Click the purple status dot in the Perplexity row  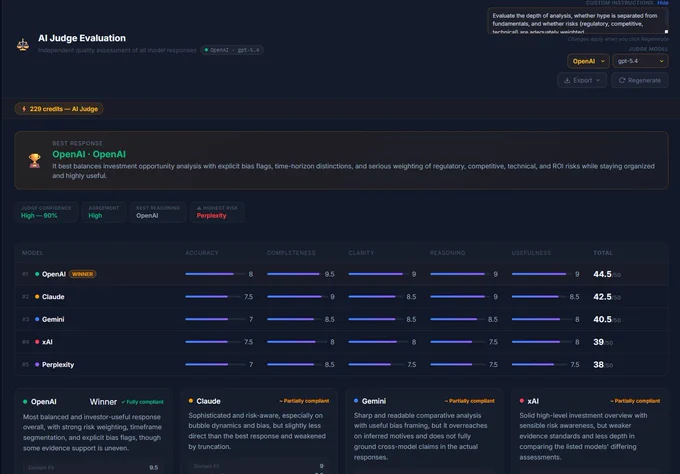click(x=37, y=364)
